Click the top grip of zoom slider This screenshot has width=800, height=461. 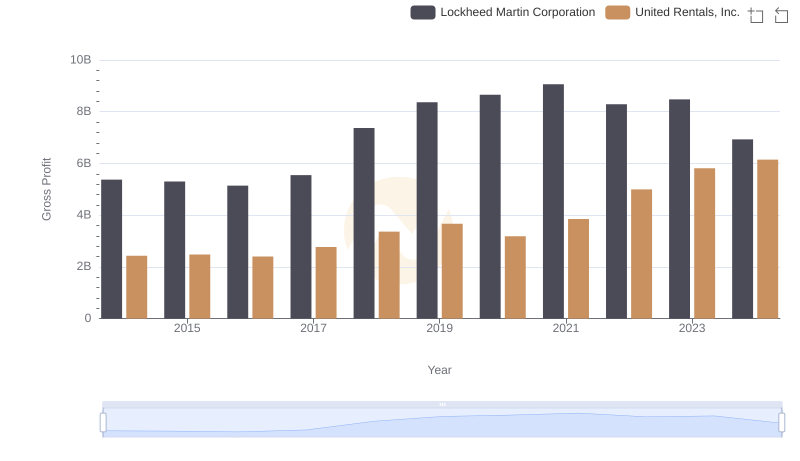(442, 404)
